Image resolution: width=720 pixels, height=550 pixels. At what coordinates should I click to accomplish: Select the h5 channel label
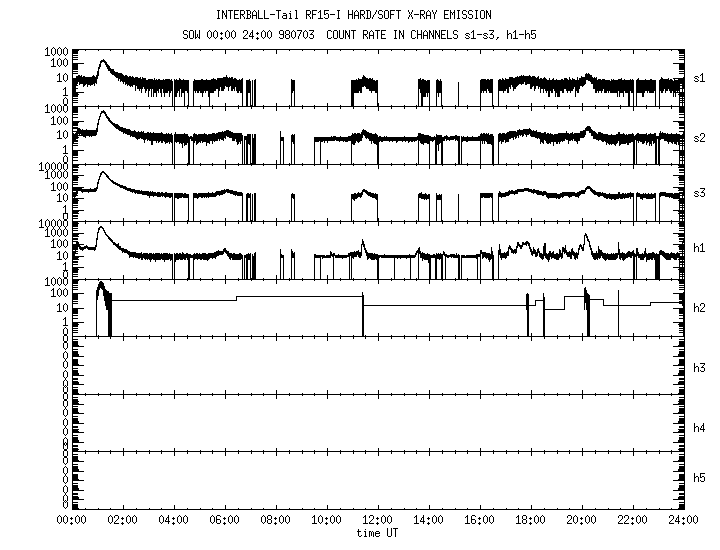(x=700, y=478)
